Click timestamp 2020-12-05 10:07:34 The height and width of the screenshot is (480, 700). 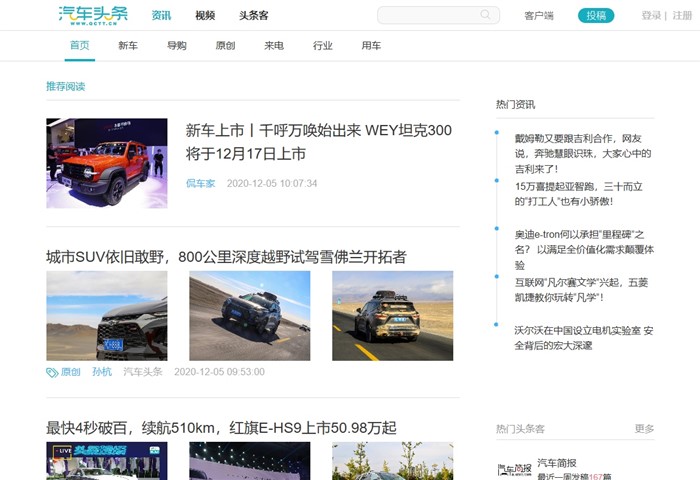pyautogui.click(x=272, y=184)
